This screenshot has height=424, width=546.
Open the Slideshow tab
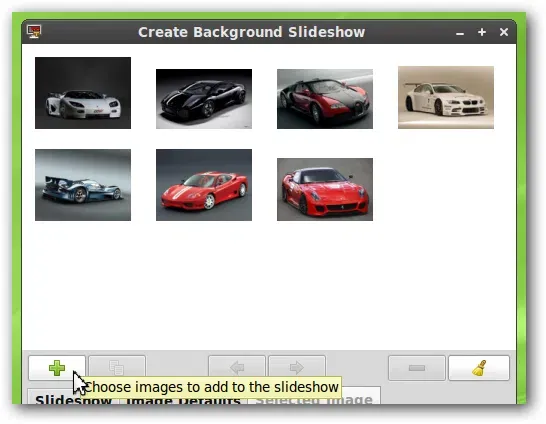(x=73, y=399)
